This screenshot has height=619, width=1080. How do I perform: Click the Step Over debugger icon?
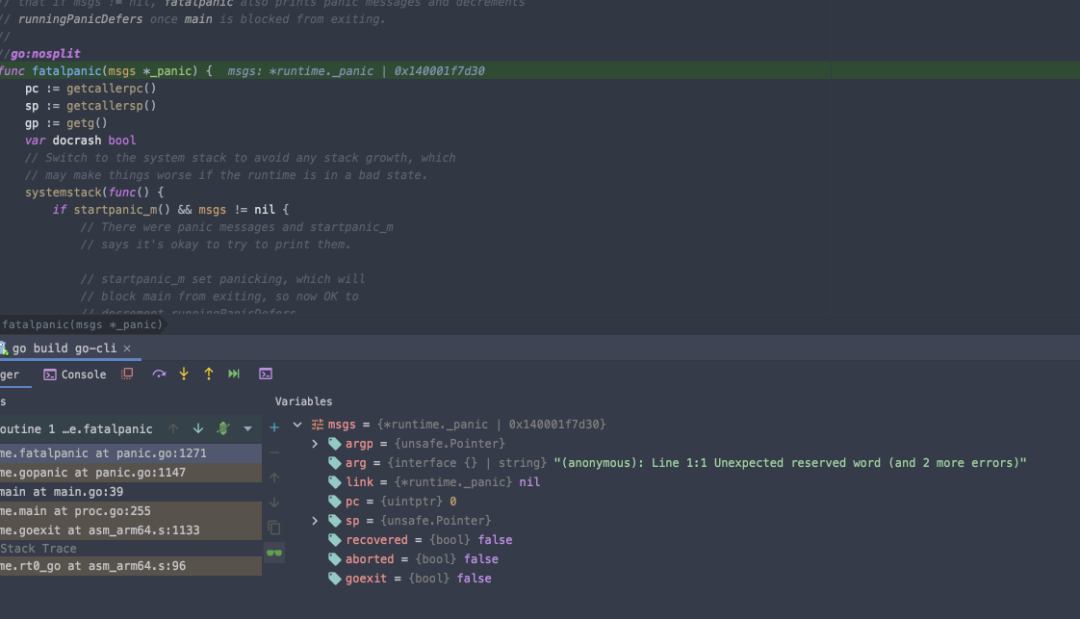coord(159,374)
